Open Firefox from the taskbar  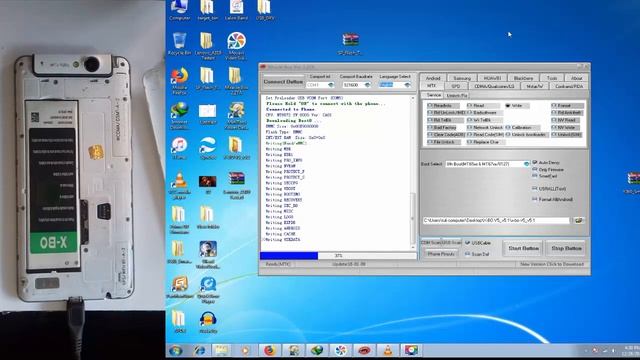click(269, 350)
